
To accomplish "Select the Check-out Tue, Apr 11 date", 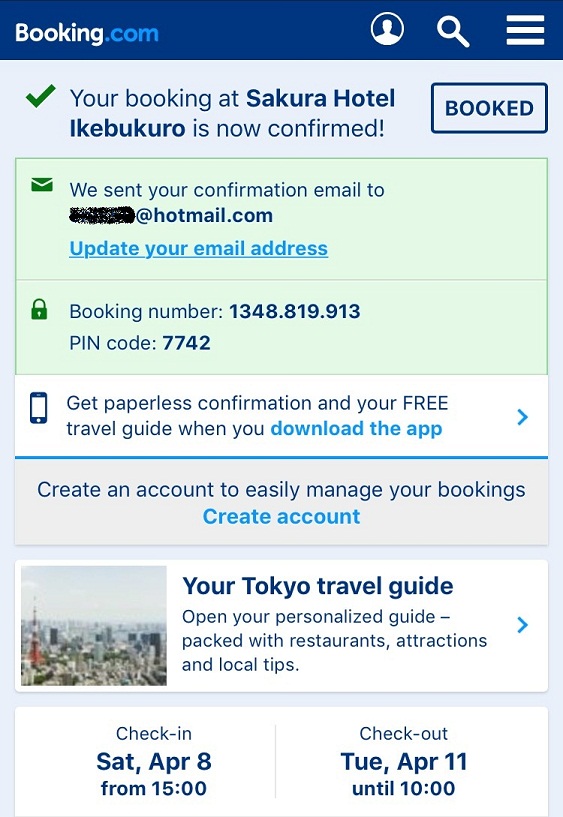I will (404, 761).
